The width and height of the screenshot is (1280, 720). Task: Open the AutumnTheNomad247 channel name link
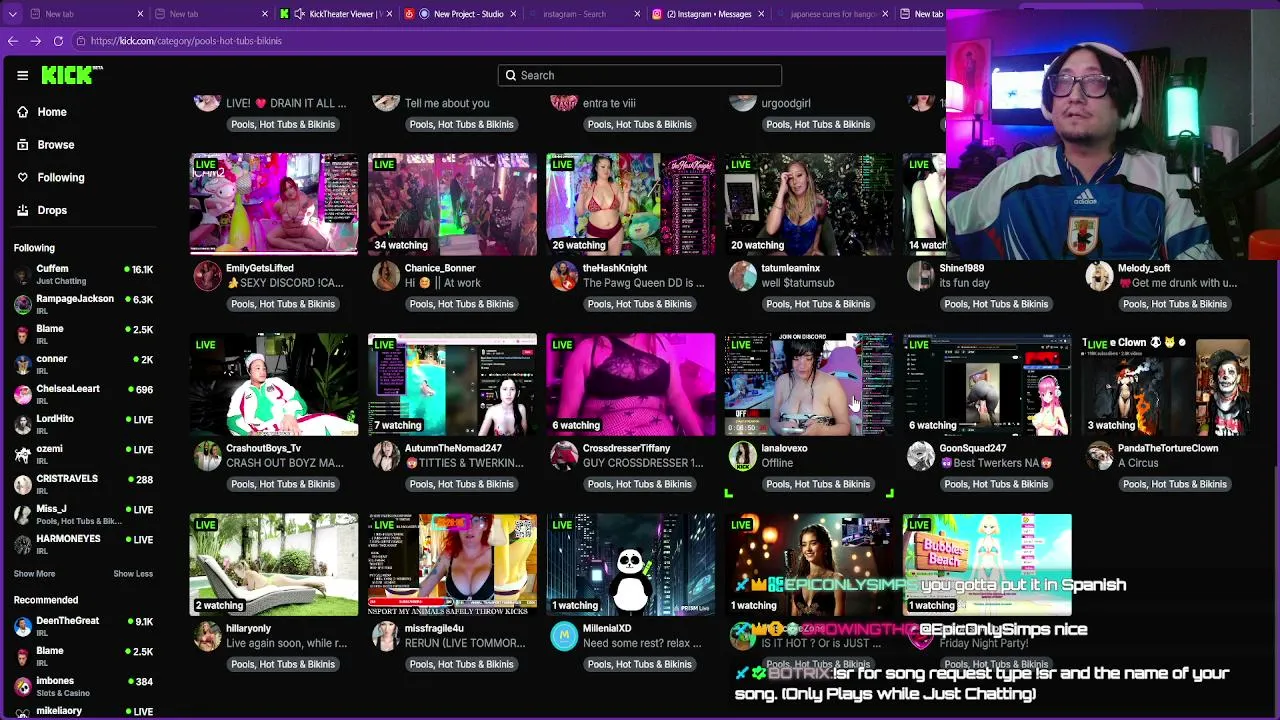pos(453,448)
